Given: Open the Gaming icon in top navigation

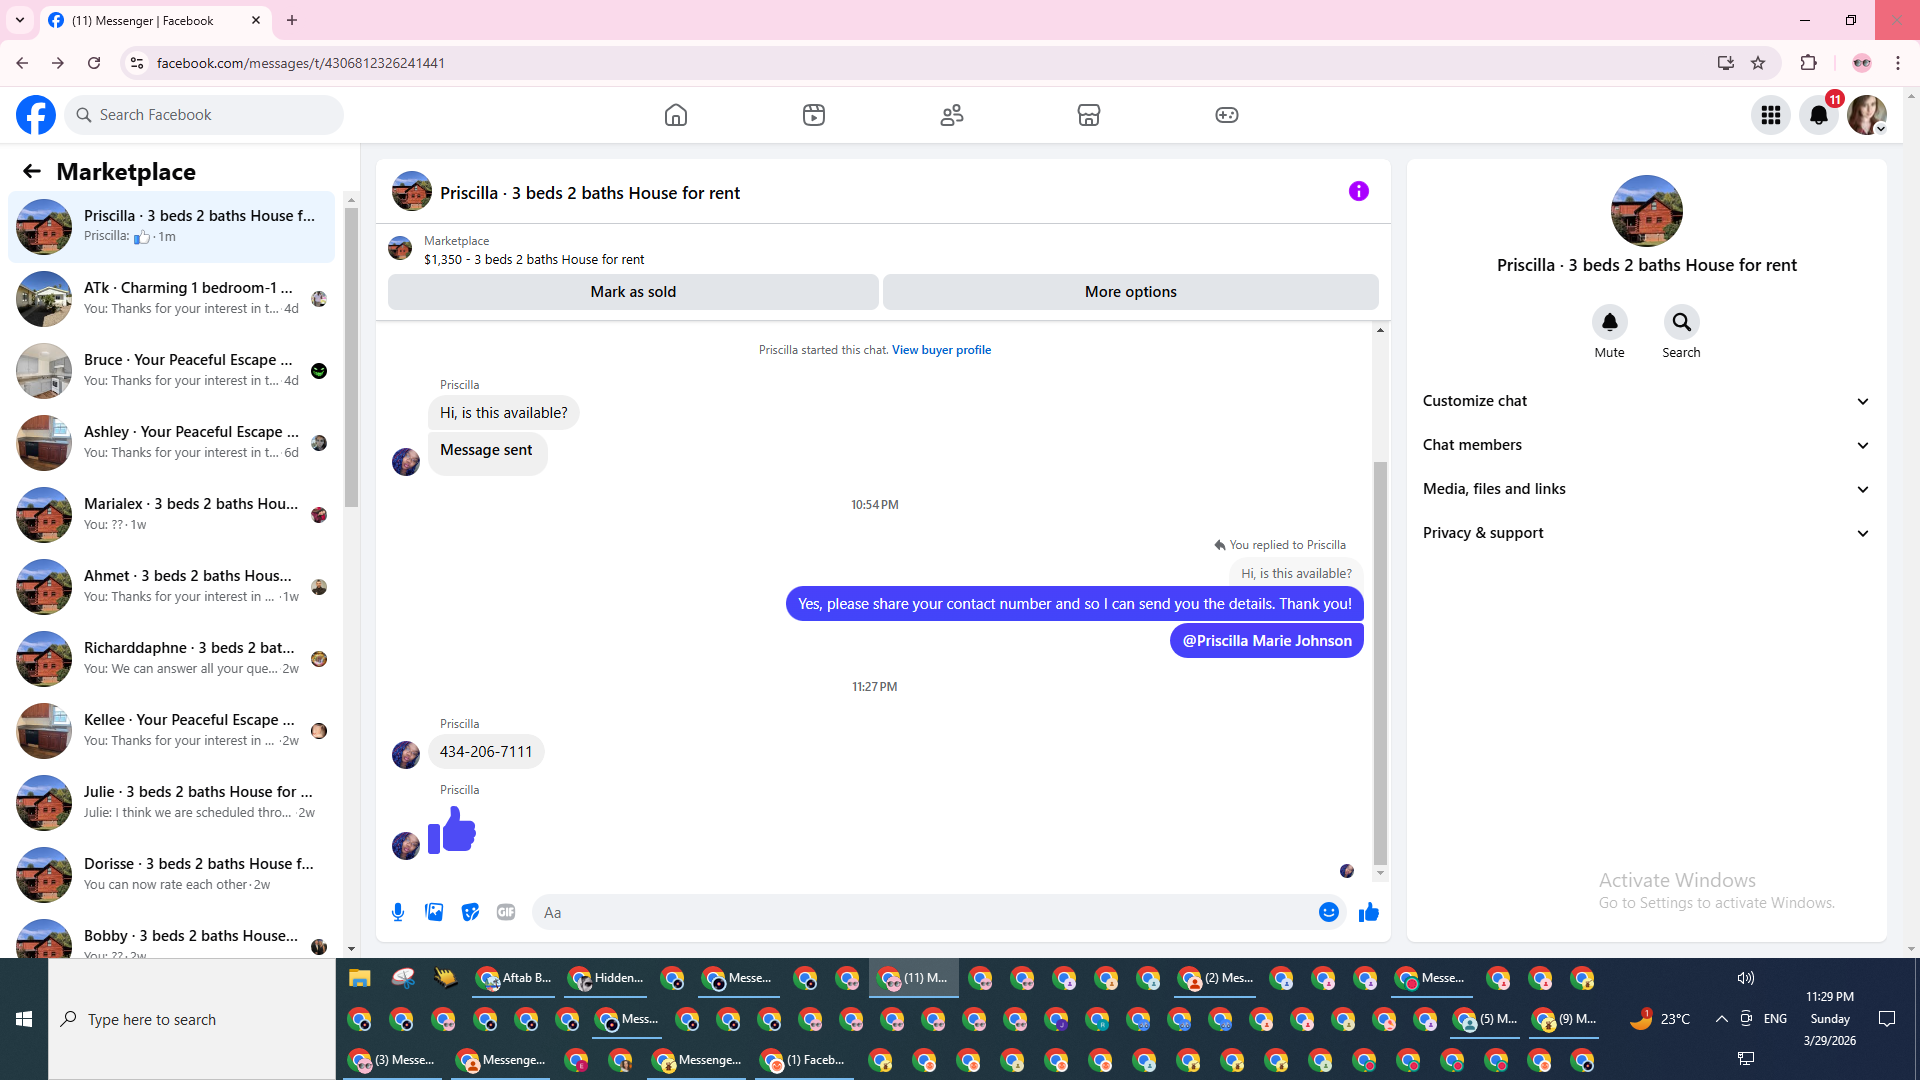Looking at the screenshot, I should point(1227,115).
